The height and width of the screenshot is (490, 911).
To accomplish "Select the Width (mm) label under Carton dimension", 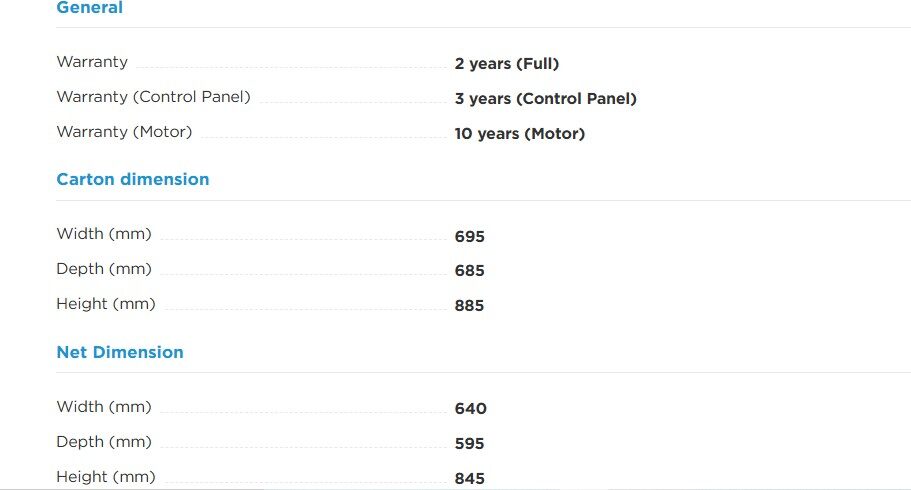I will click(104, 234).
